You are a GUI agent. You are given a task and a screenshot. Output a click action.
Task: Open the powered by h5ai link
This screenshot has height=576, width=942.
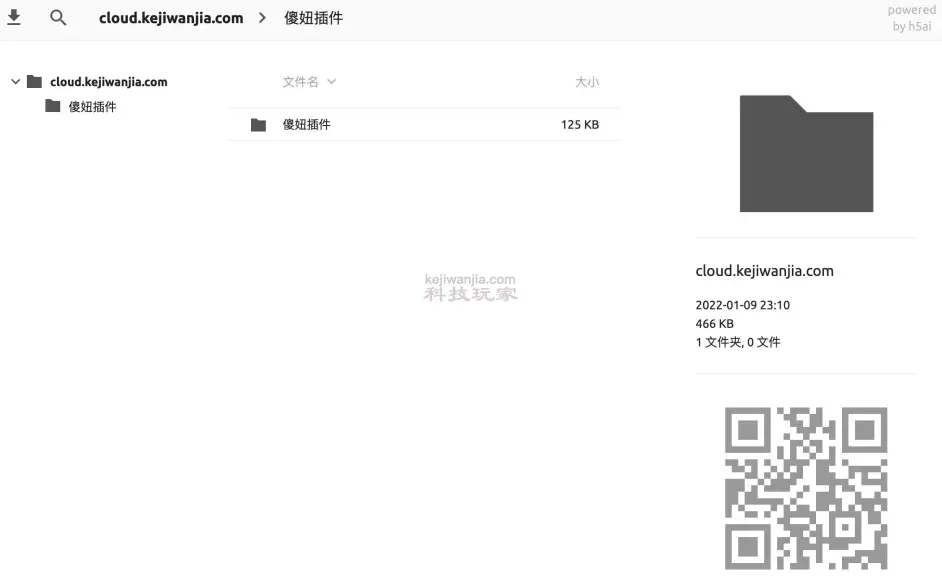[911, 18]
